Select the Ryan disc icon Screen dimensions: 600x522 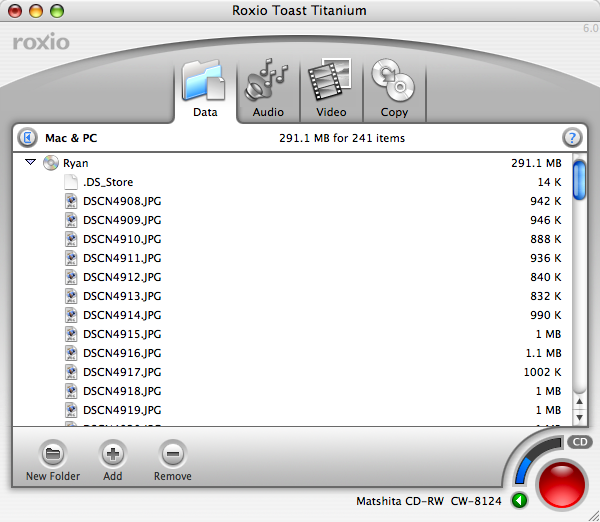coord(51,163)
